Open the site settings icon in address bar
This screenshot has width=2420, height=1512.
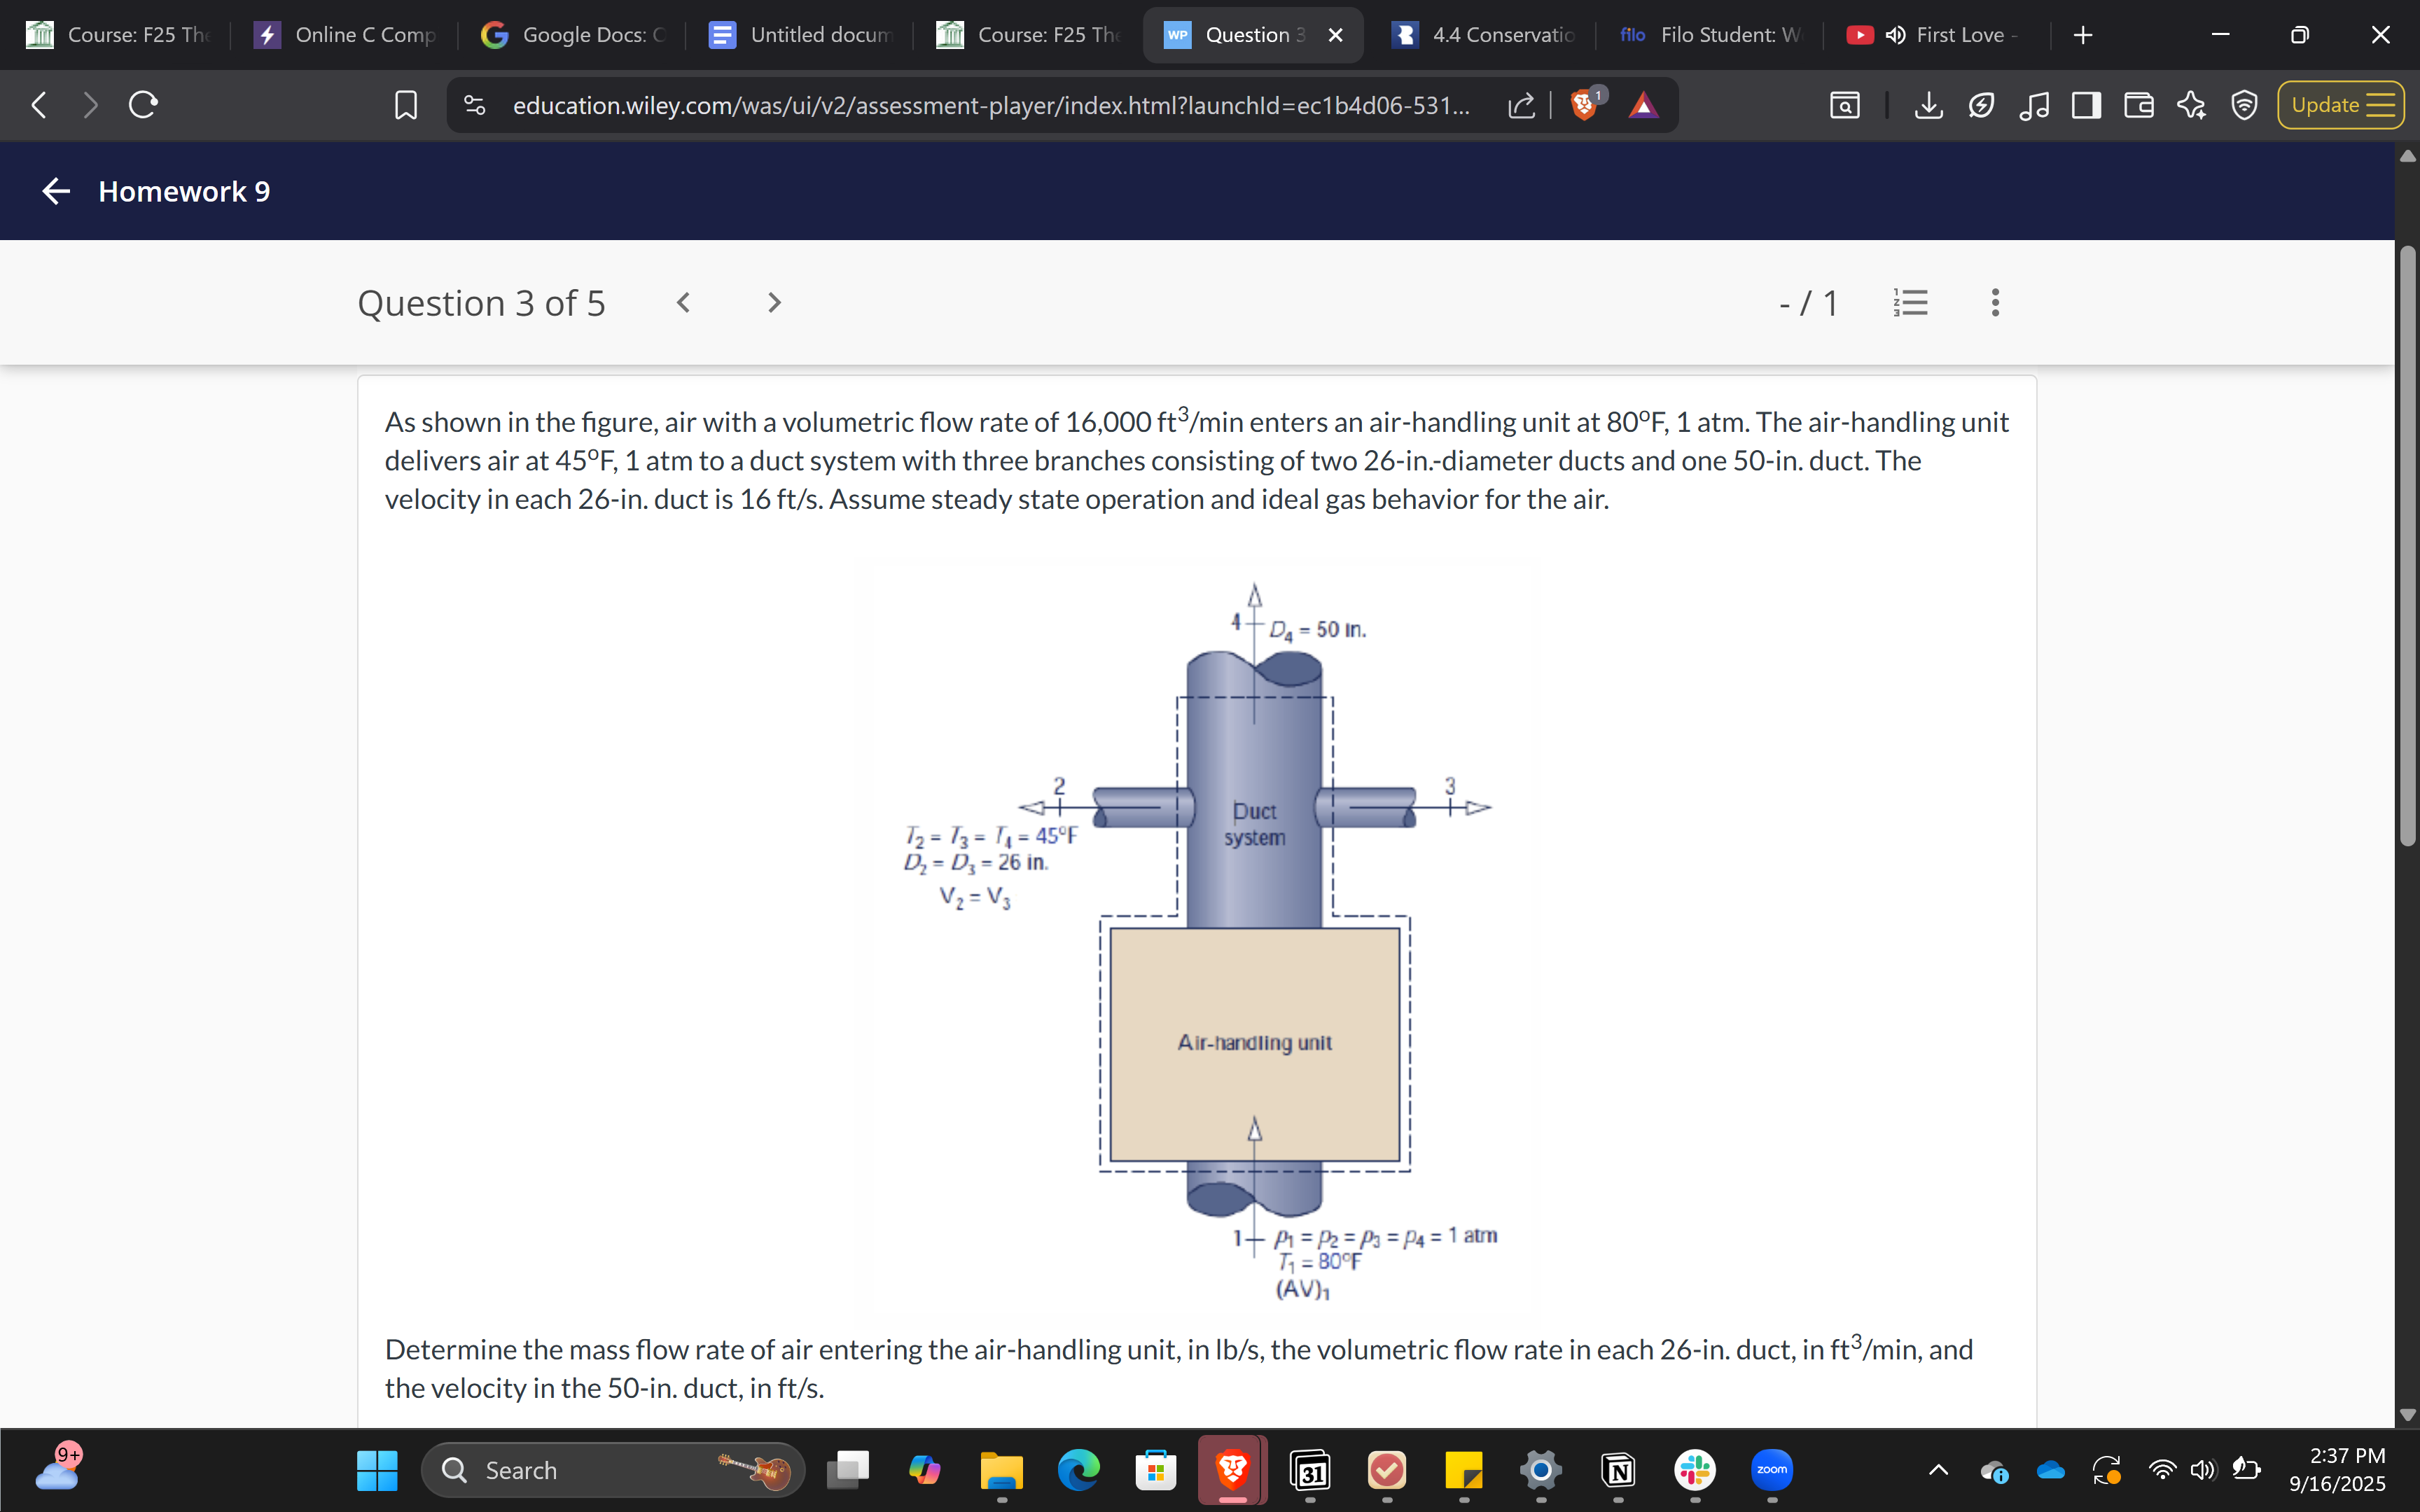tap(475, 105)
